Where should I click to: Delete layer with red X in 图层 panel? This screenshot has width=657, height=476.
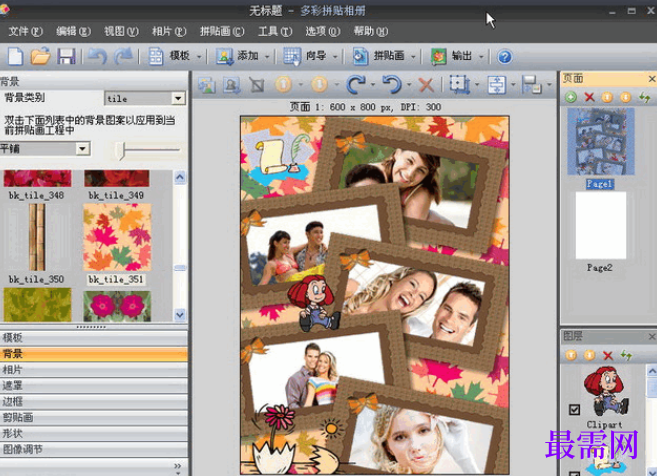[x=608, y=356]
